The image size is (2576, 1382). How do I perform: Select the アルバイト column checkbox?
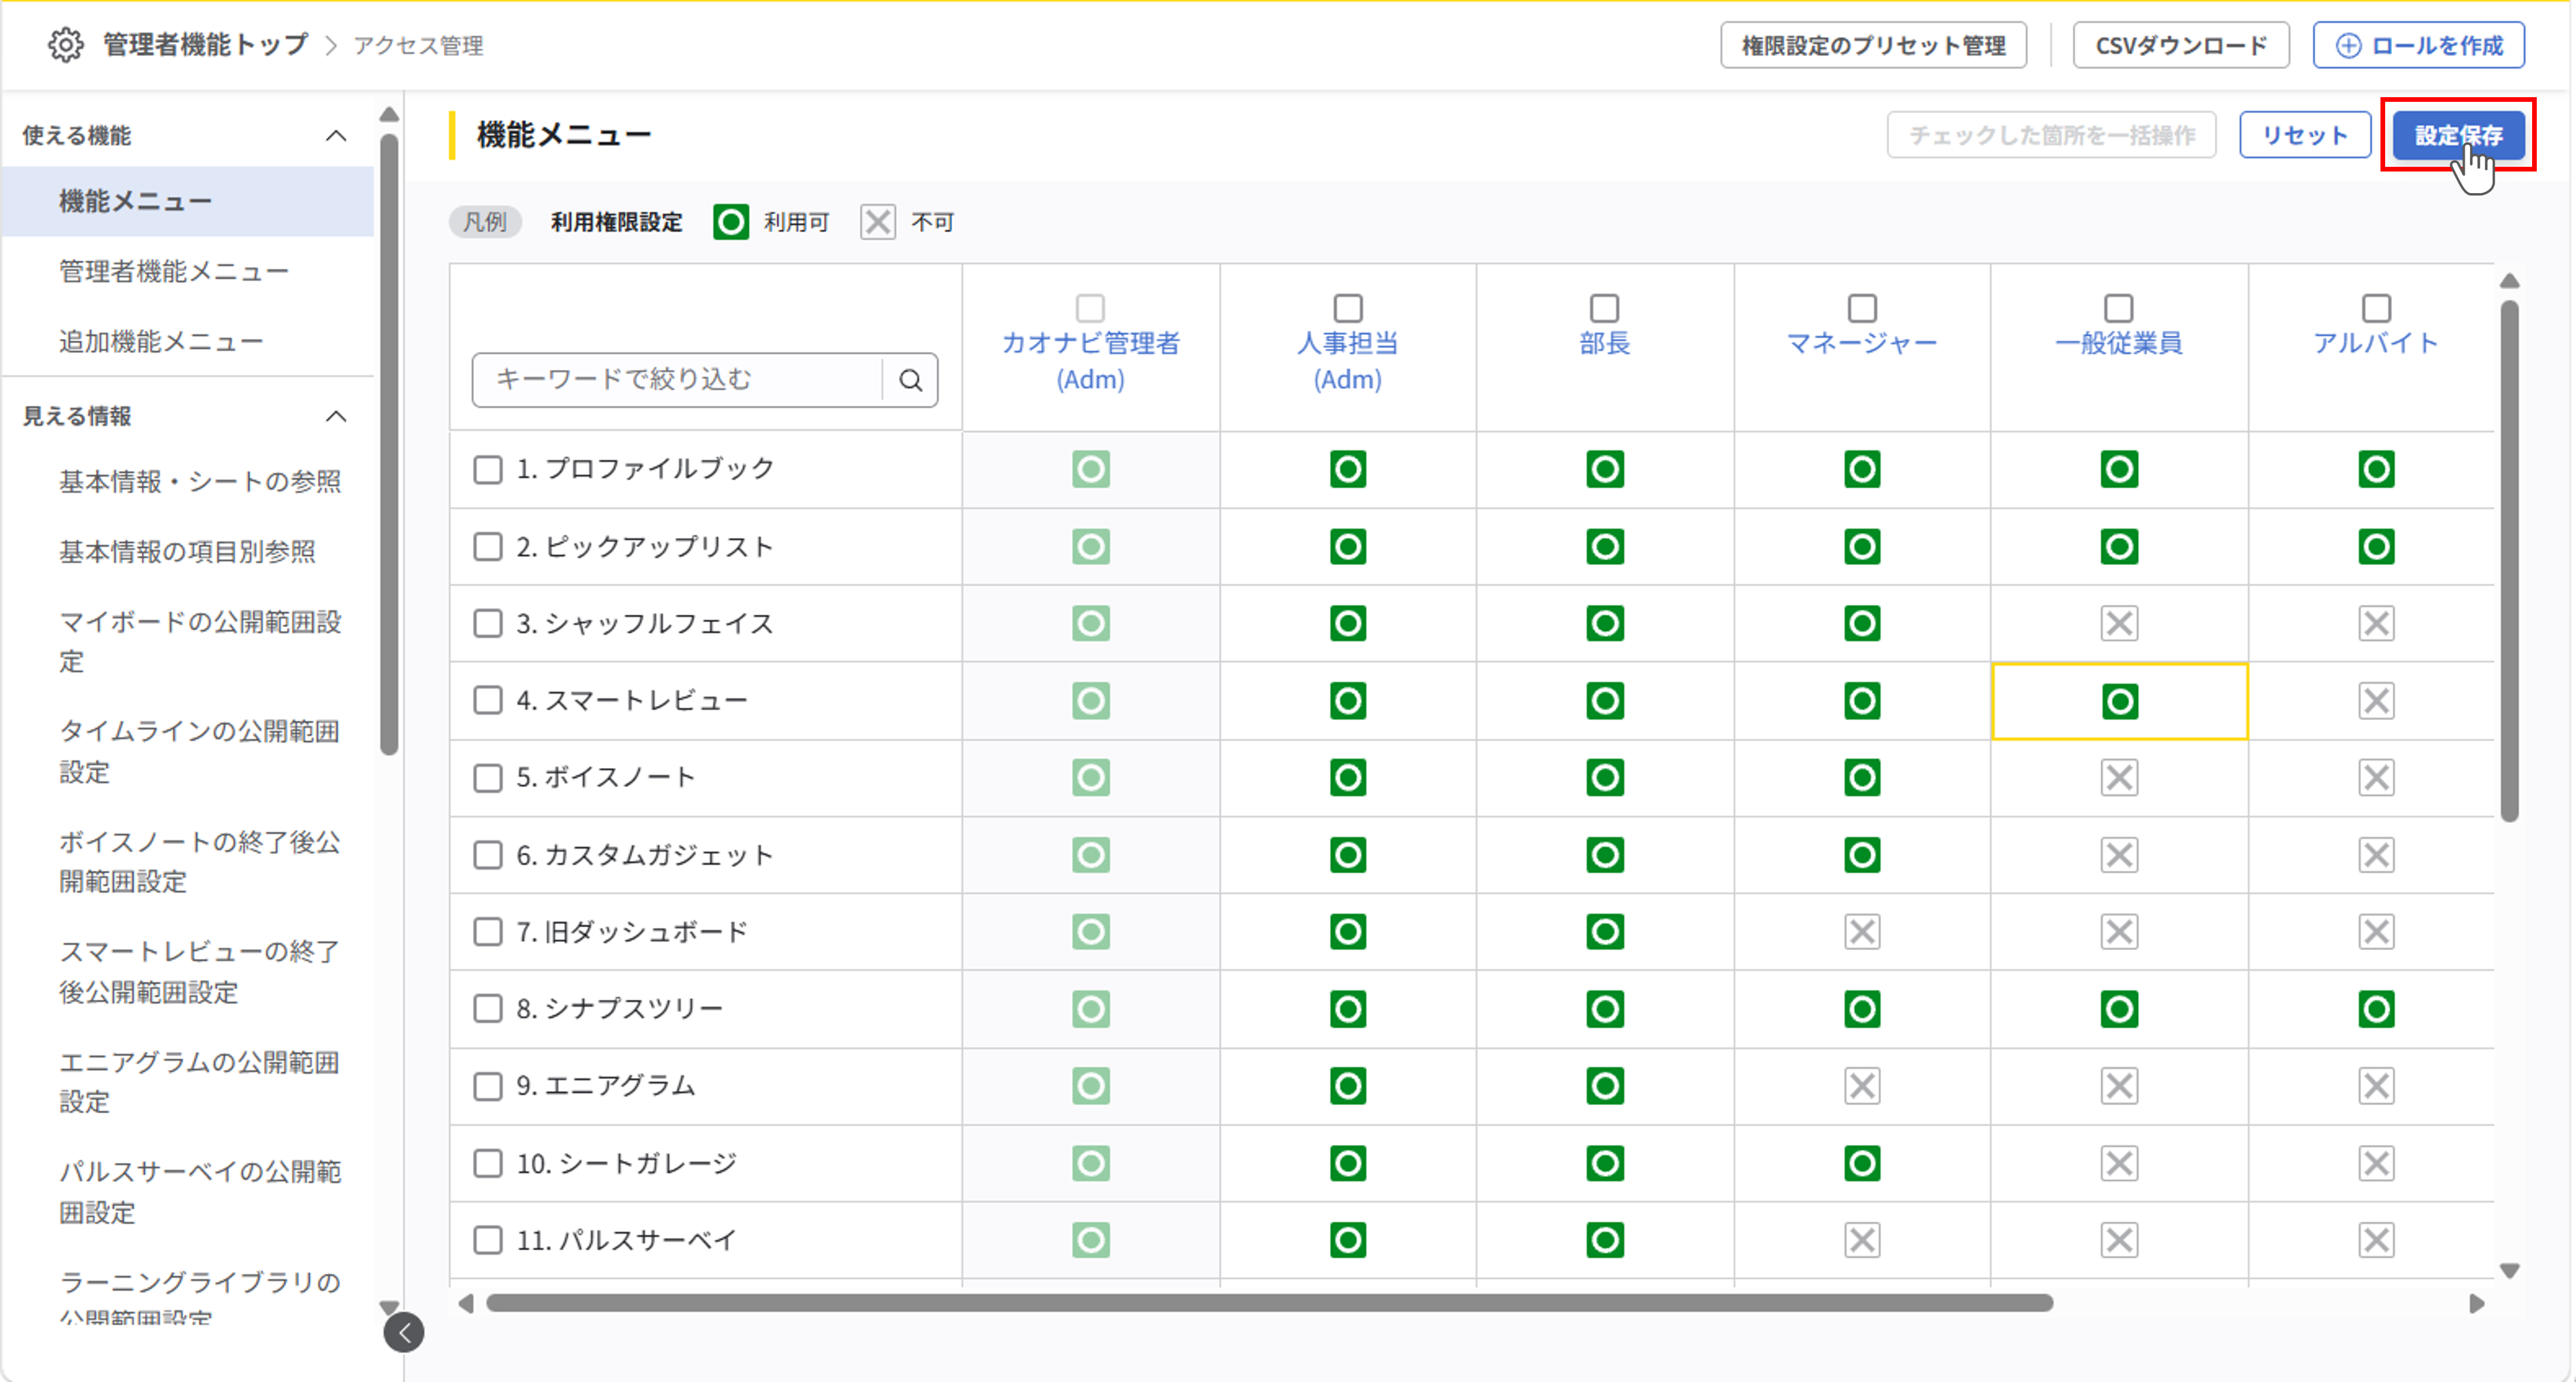point(2376,307)
